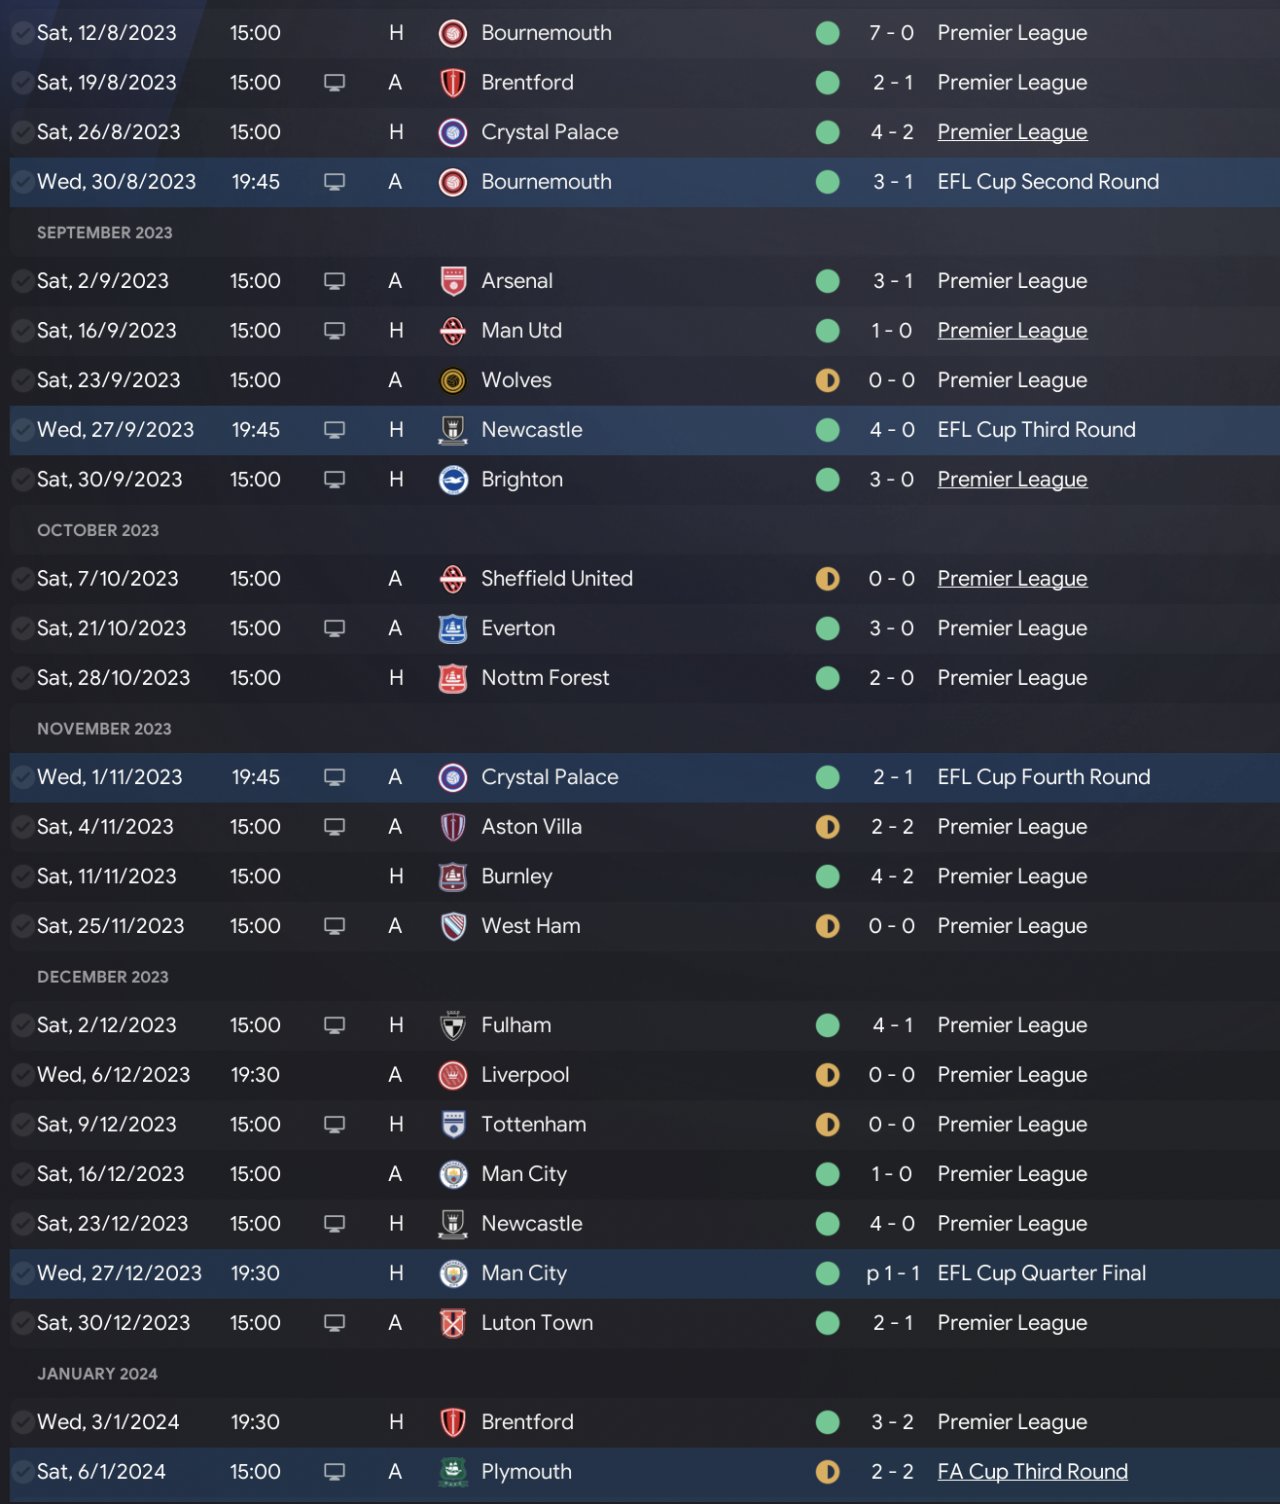This screenshot has height=1504, width=1280.
Task: Collapse the JANUARY 2024 month header
Action: (97, 1374)
